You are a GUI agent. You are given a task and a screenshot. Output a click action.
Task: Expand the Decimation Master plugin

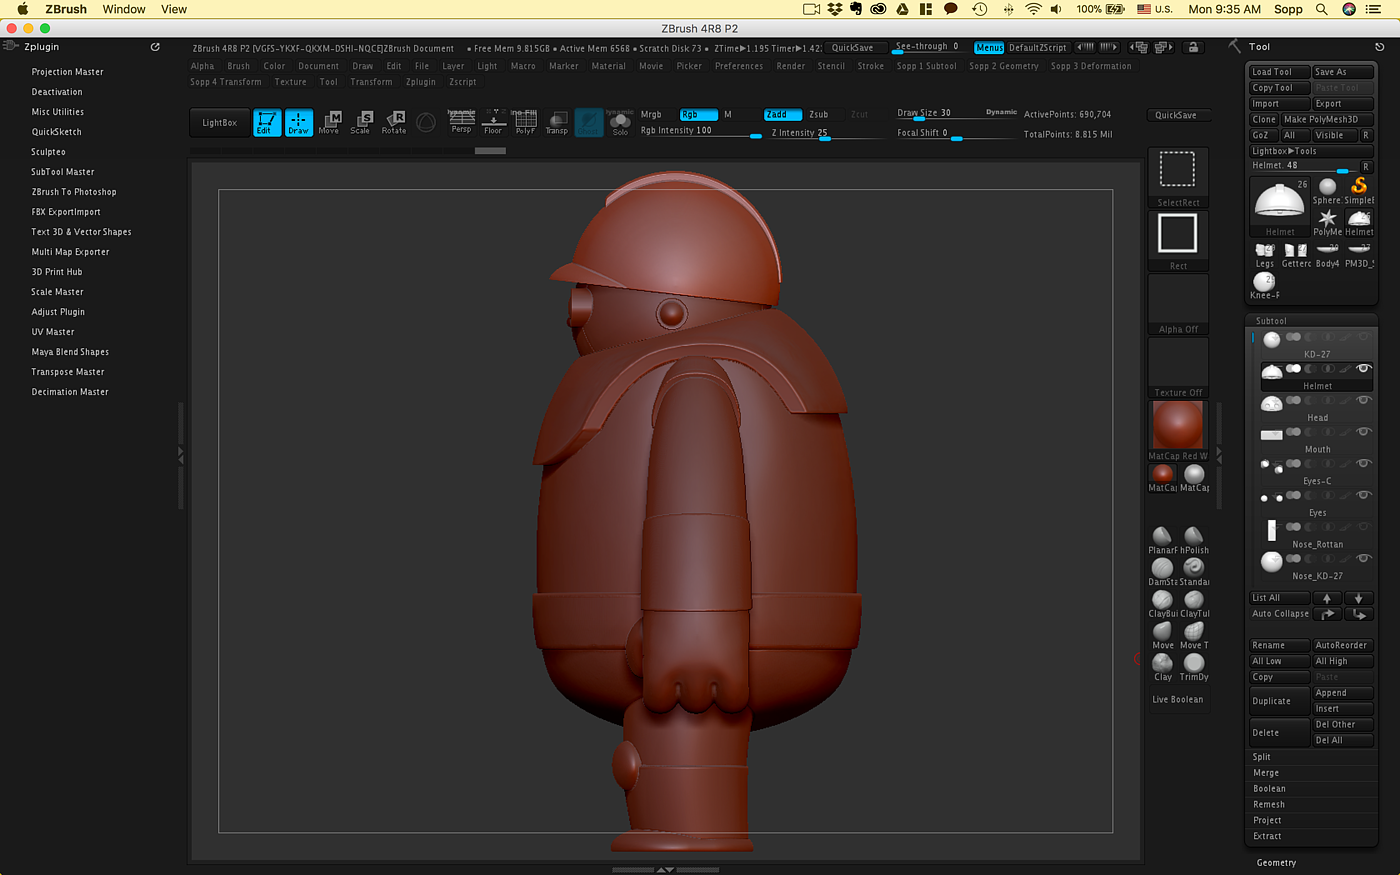[70, 392]
